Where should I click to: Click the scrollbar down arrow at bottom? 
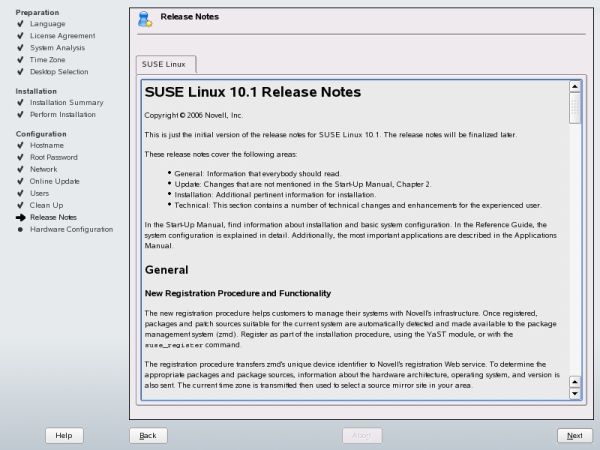(575, 393)
